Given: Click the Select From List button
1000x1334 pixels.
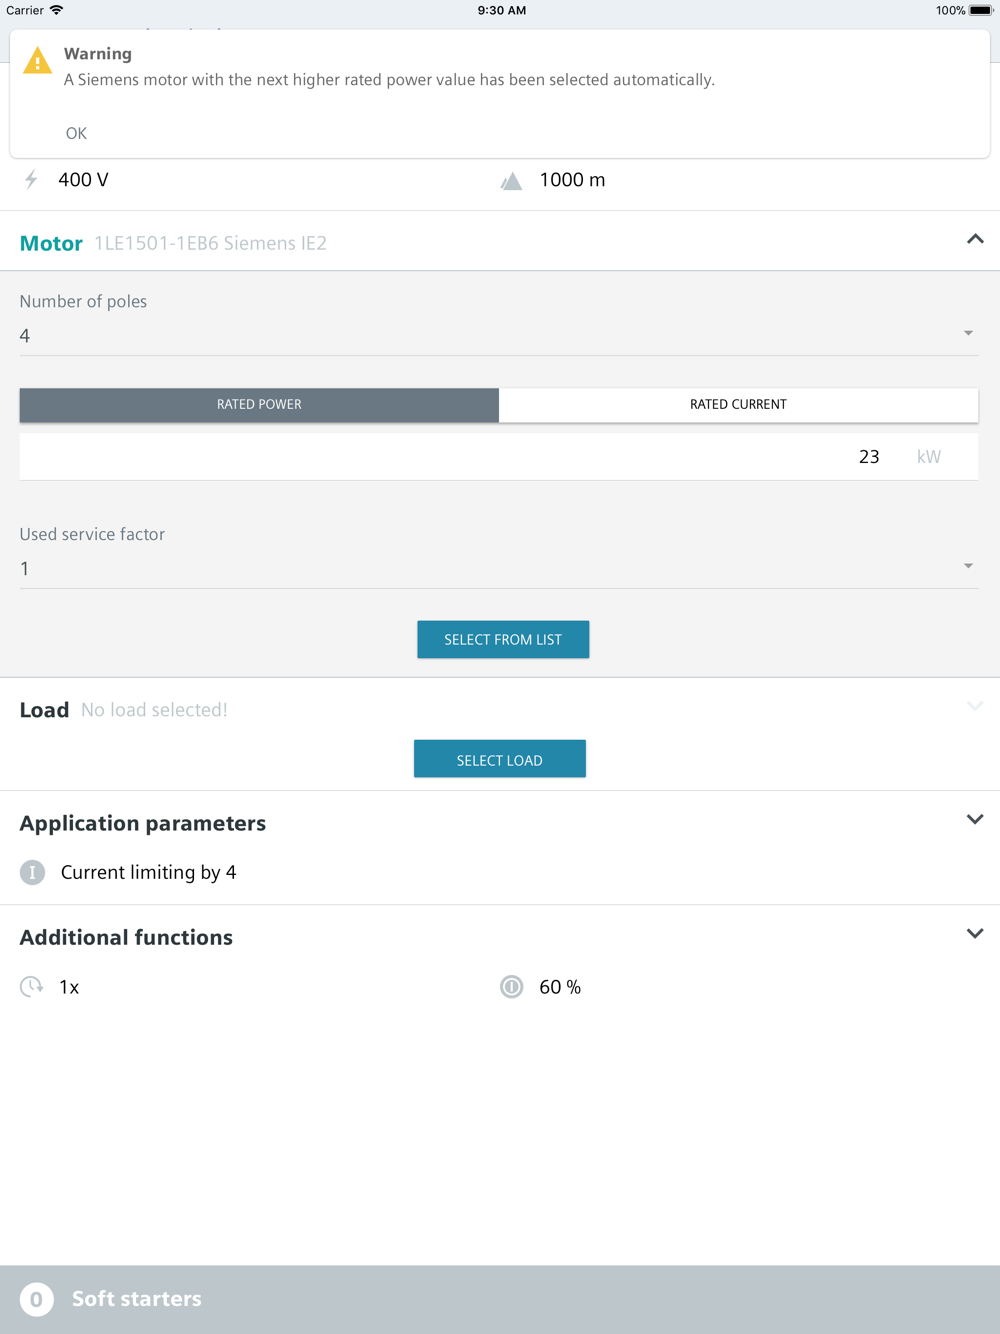Looking at the screenshot, I should 503,639.
